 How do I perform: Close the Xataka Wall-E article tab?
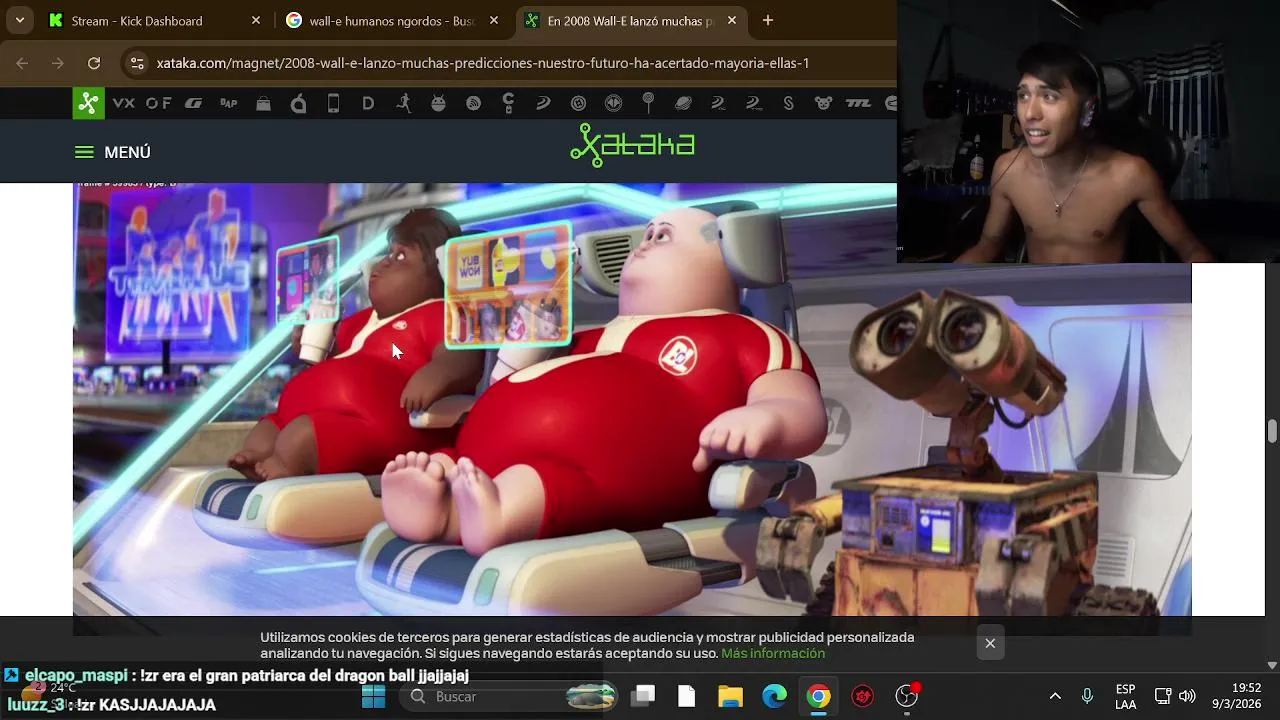click(x=732, y=20)
